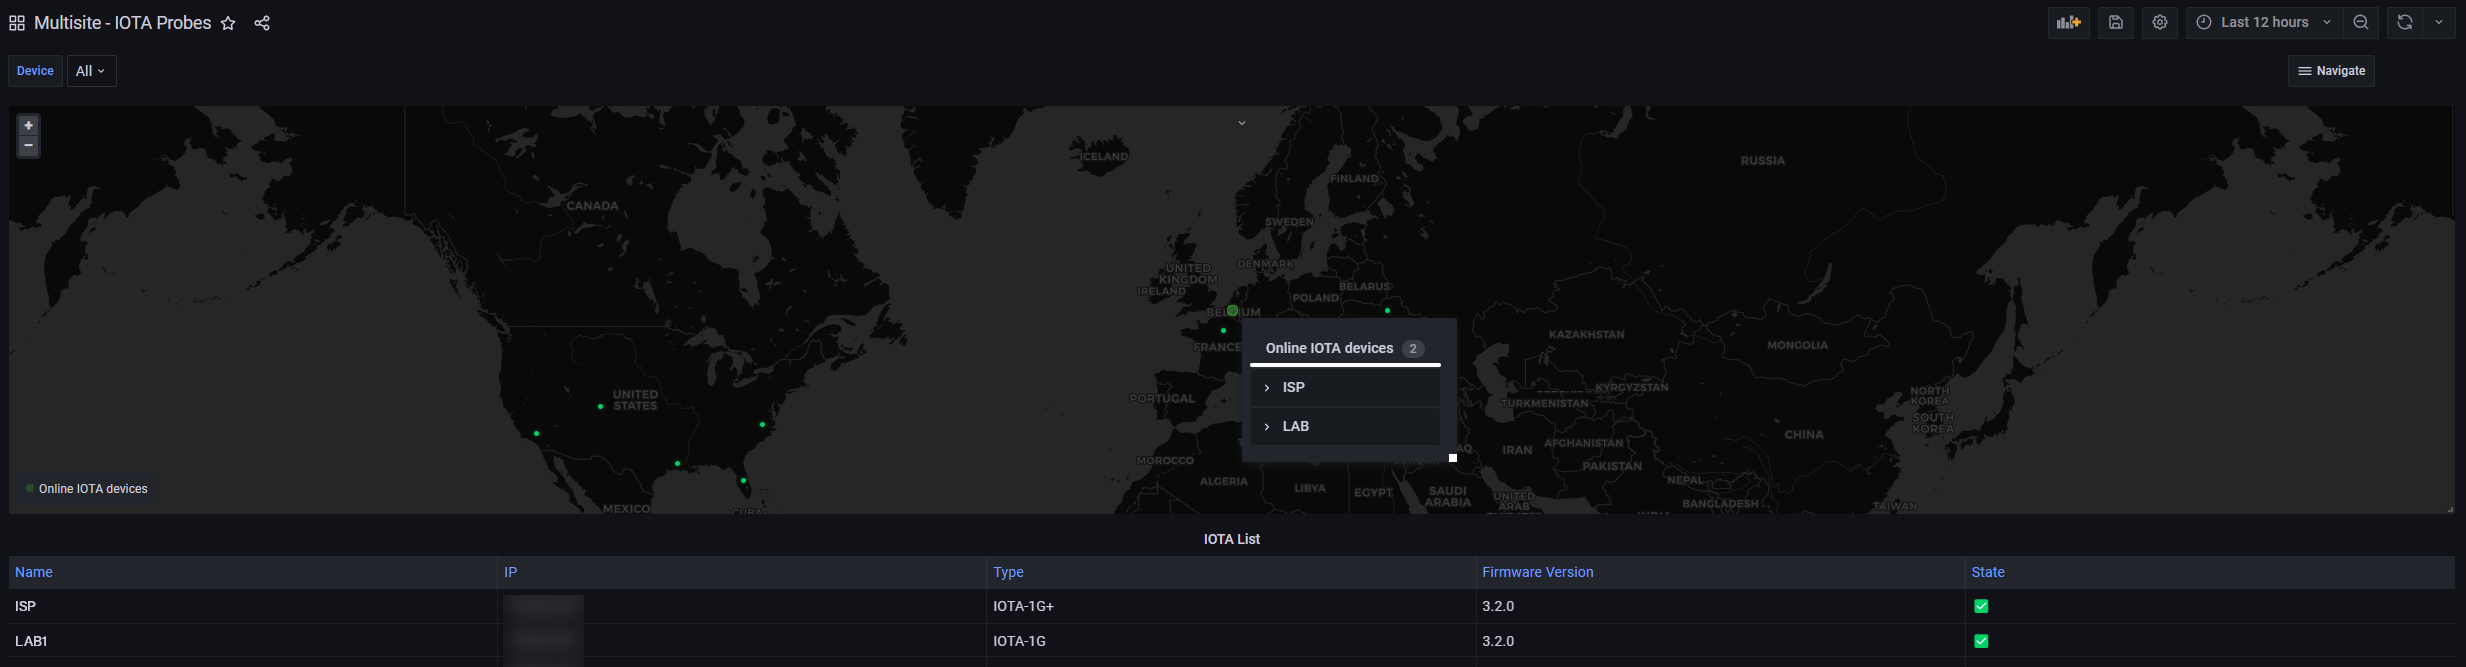Refresh the dashboard

2405,22
